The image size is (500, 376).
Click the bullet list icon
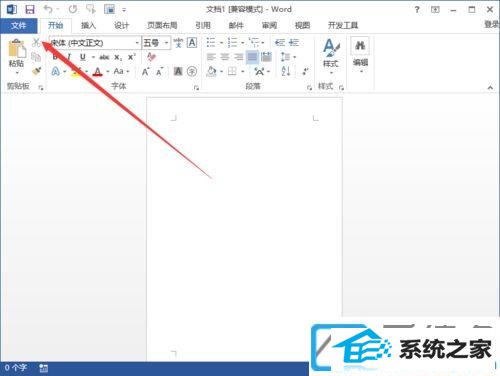pyautogui.click(x=211, y=42)
